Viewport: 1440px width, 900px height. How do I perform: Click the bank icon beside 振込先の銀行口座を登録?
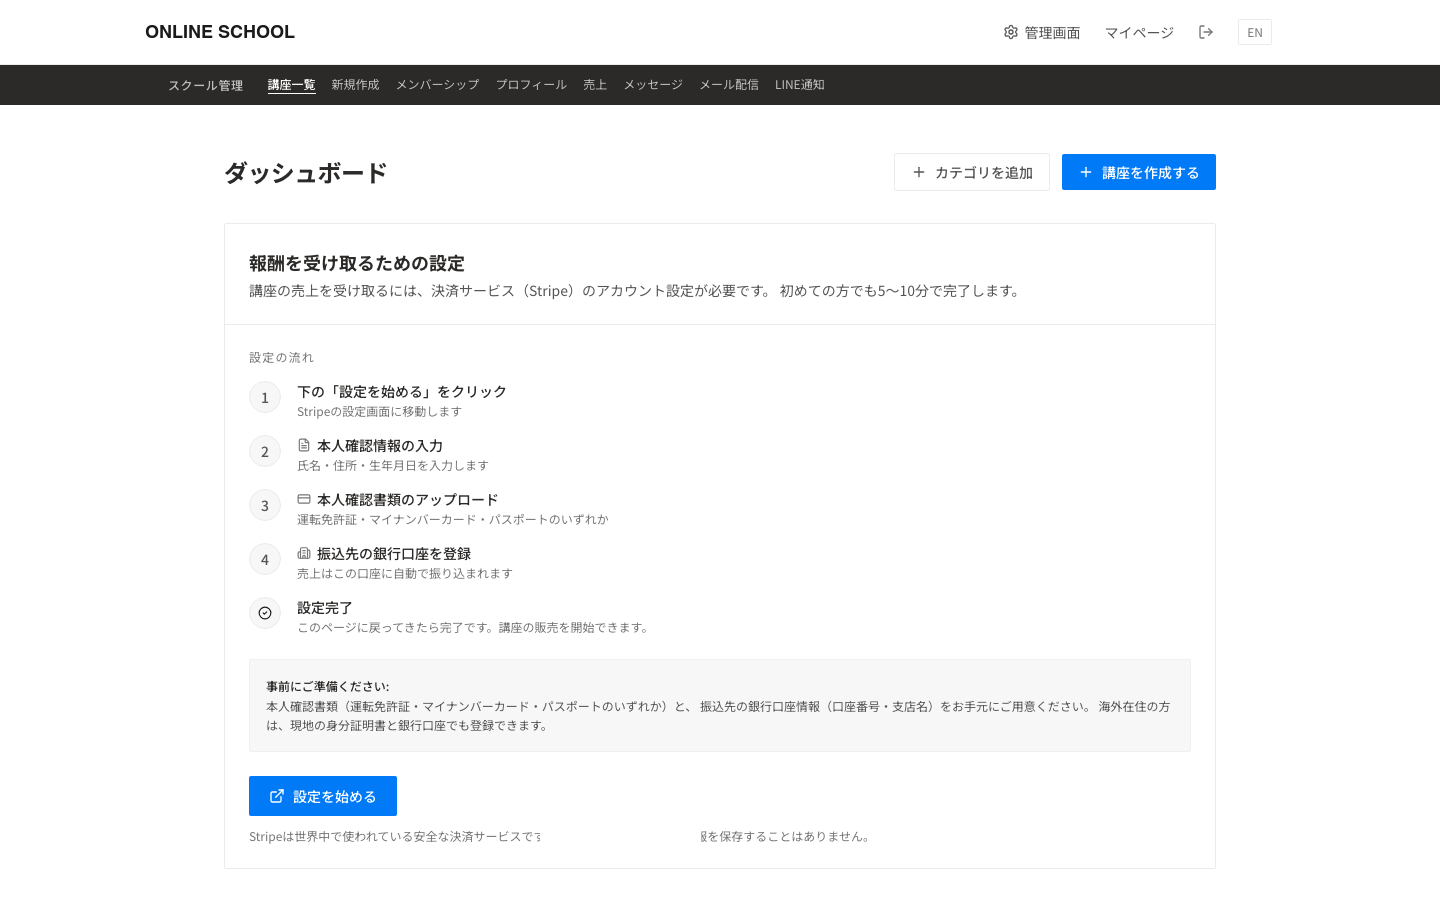click(303, 552)
